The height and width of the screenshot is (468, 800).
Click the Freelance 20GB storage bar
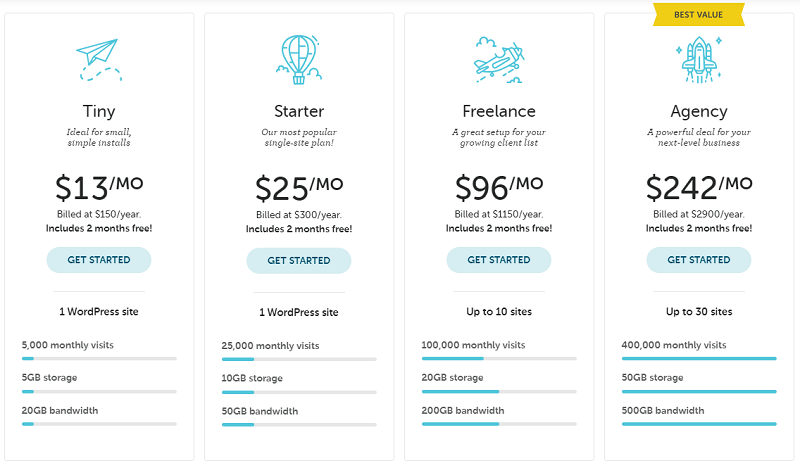[x=499, y=391]
